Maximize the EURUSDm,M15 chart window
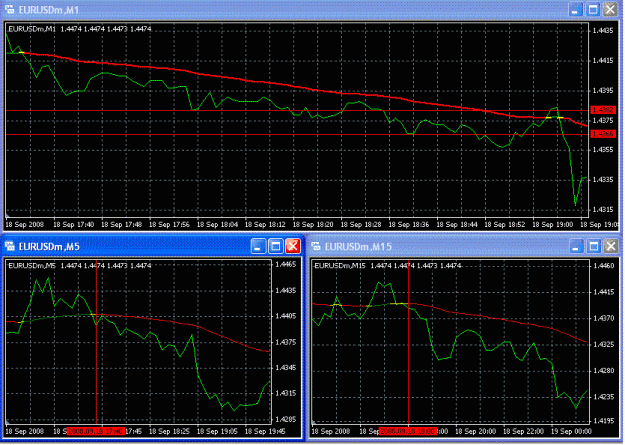Screen dimensions: 625x445 tap(594, 246)
